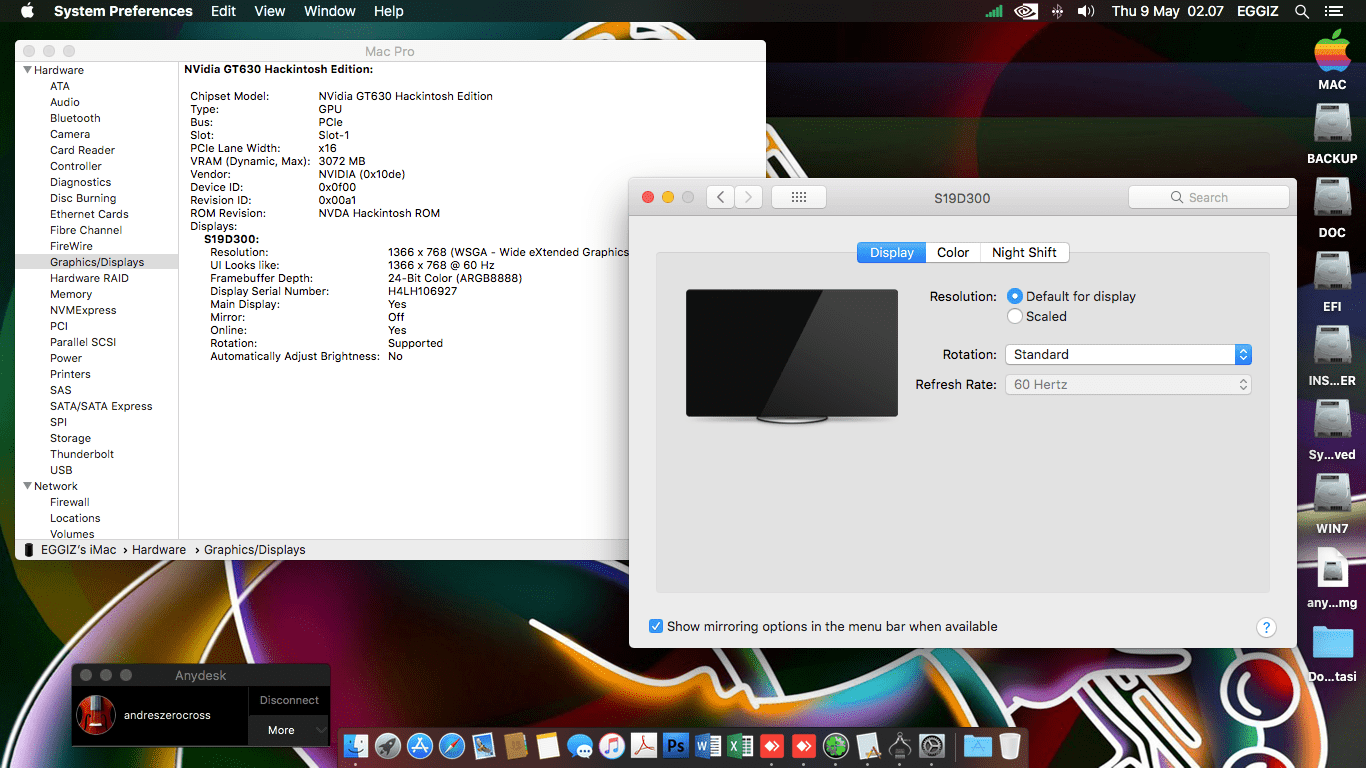Open Spotlight search magnifier

point(1302,11)
